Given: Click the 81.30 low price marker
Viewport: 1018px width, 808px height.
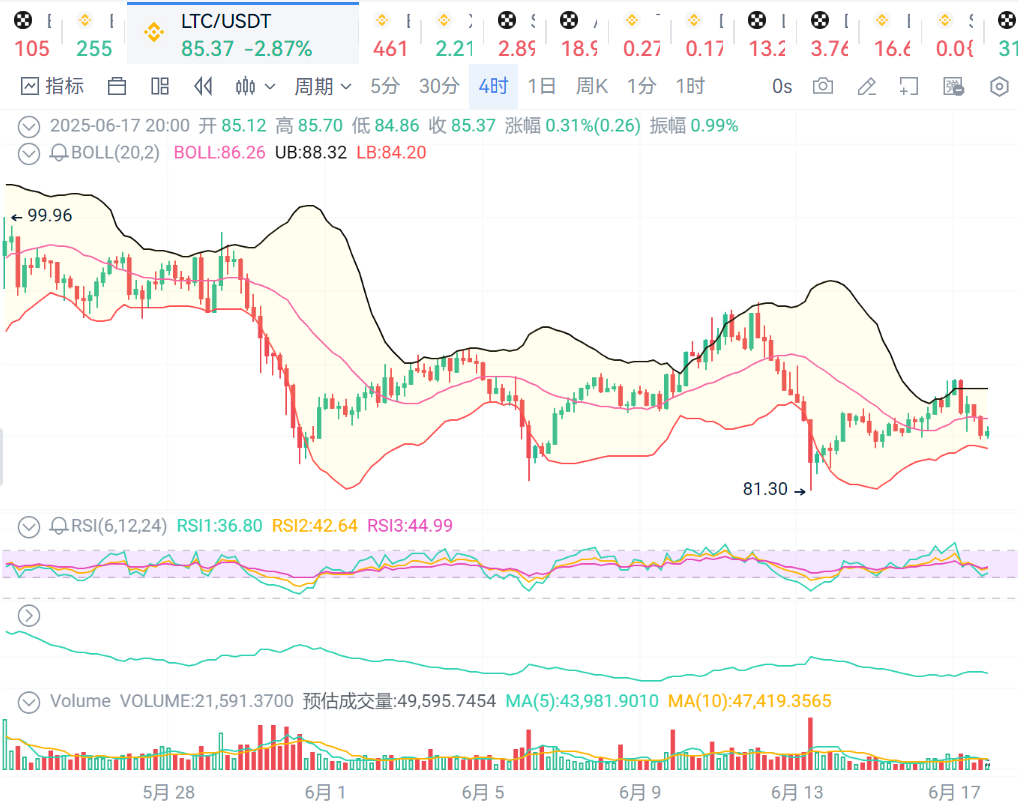Looking at the screenshot, I should [774, 489].
